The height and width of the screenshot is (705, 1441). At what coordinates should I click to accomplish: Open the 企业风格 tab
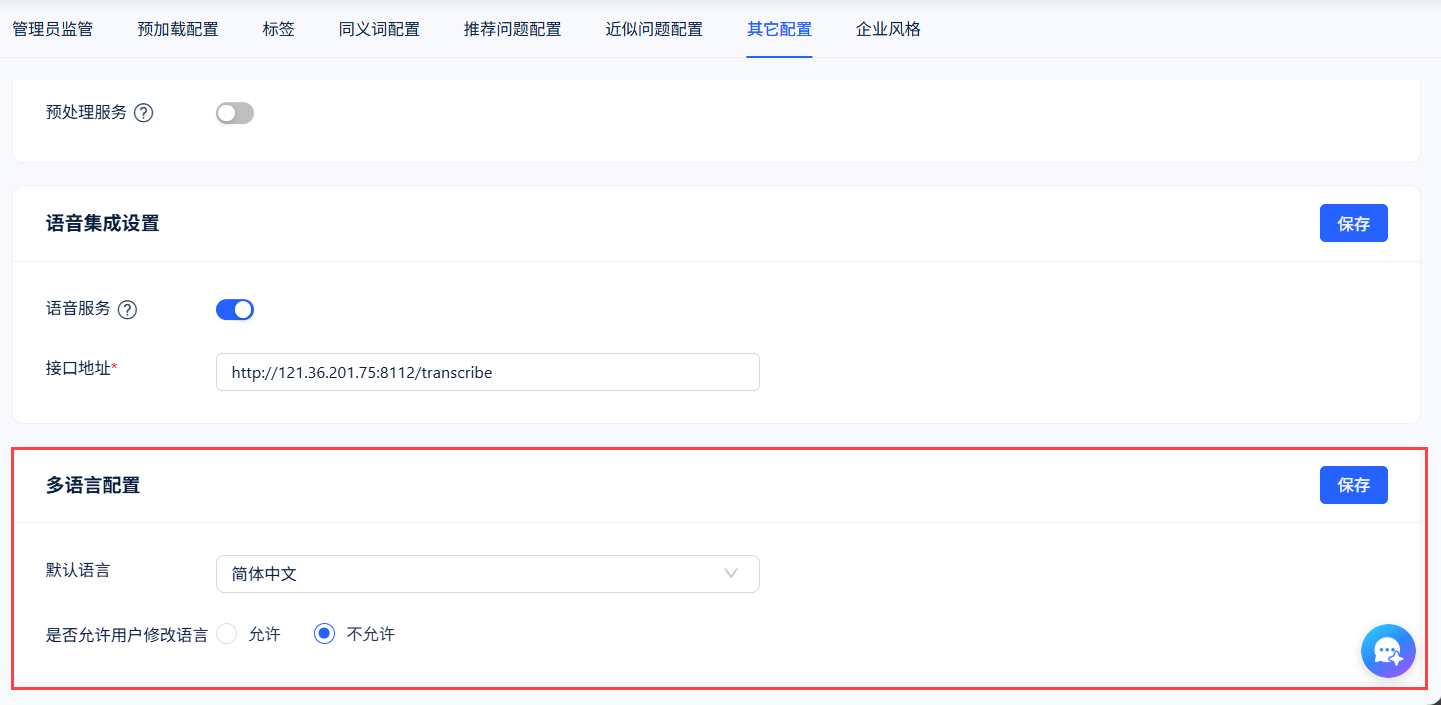click(x=888, y=29)
